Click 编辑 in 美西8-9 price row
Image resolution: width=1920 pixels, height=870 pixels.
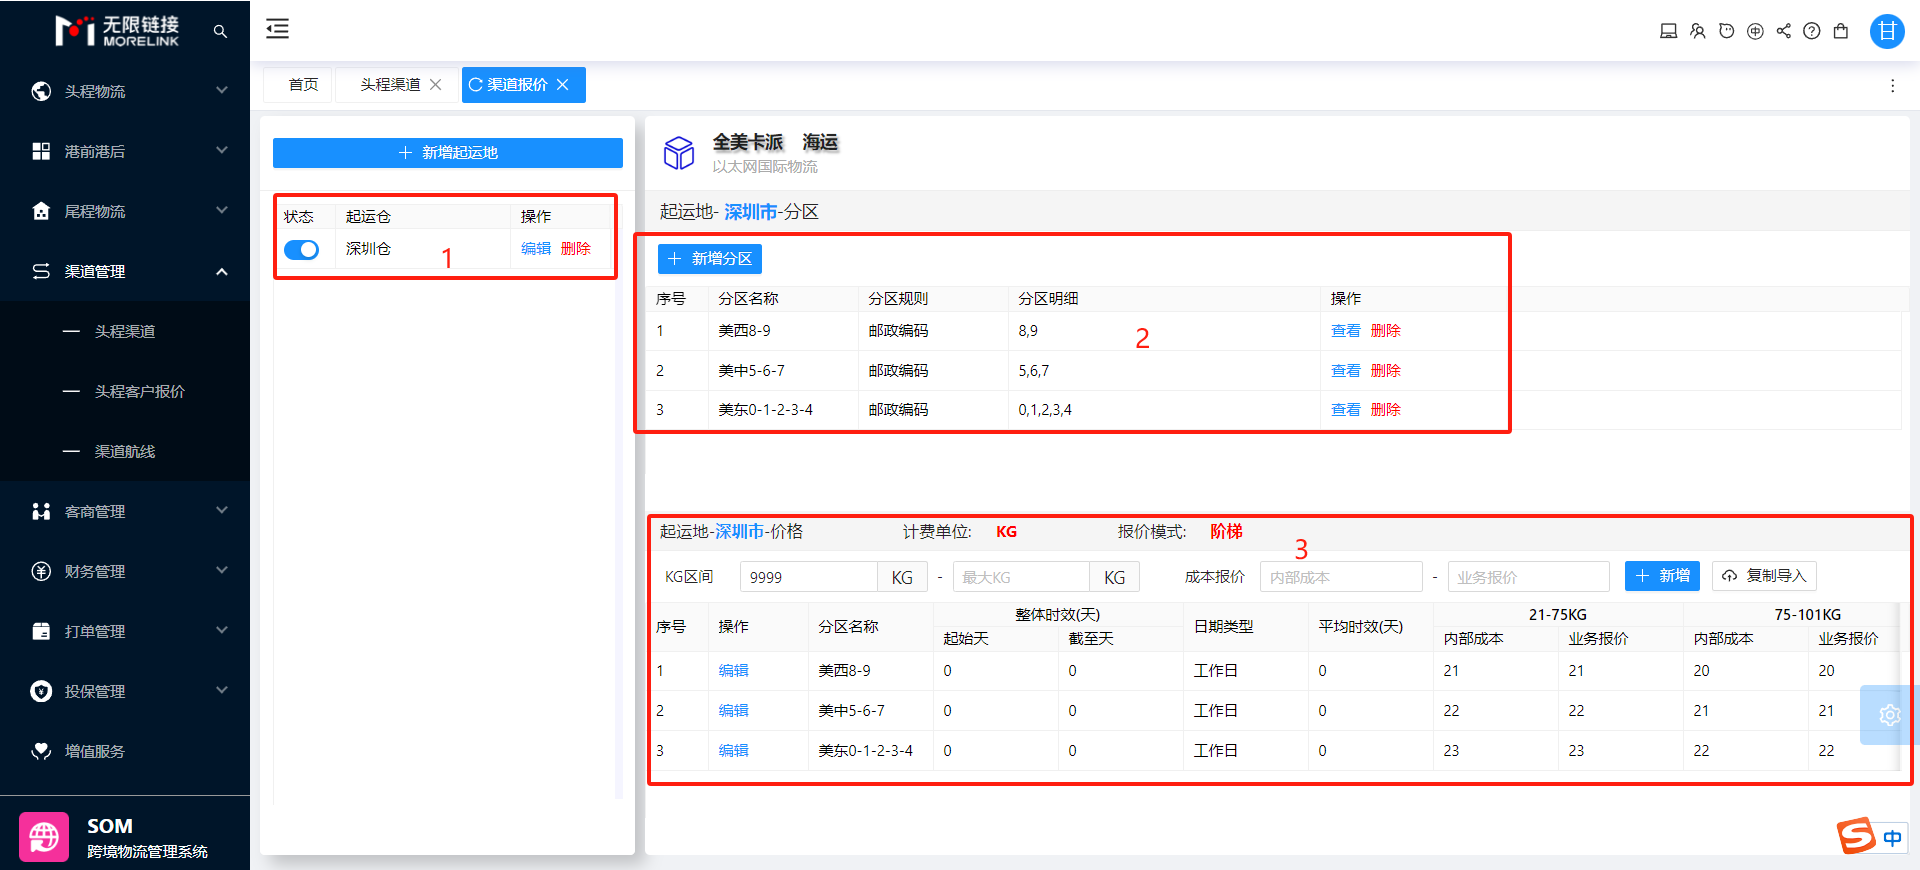click(734, 671)
